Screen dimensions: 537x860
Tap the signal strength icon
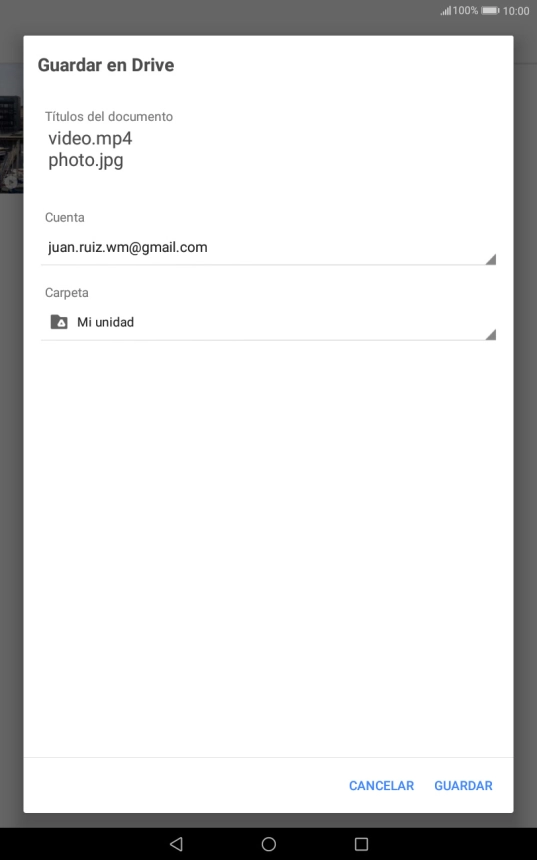click(445, 10)
